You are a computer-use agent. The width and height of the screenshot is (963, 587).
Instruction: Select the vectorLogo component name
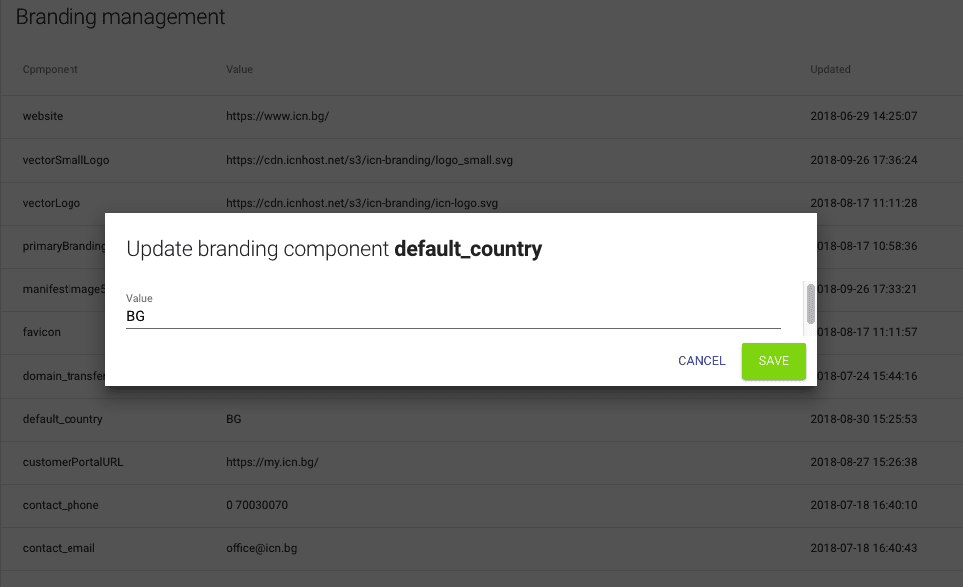click(51, 203)
